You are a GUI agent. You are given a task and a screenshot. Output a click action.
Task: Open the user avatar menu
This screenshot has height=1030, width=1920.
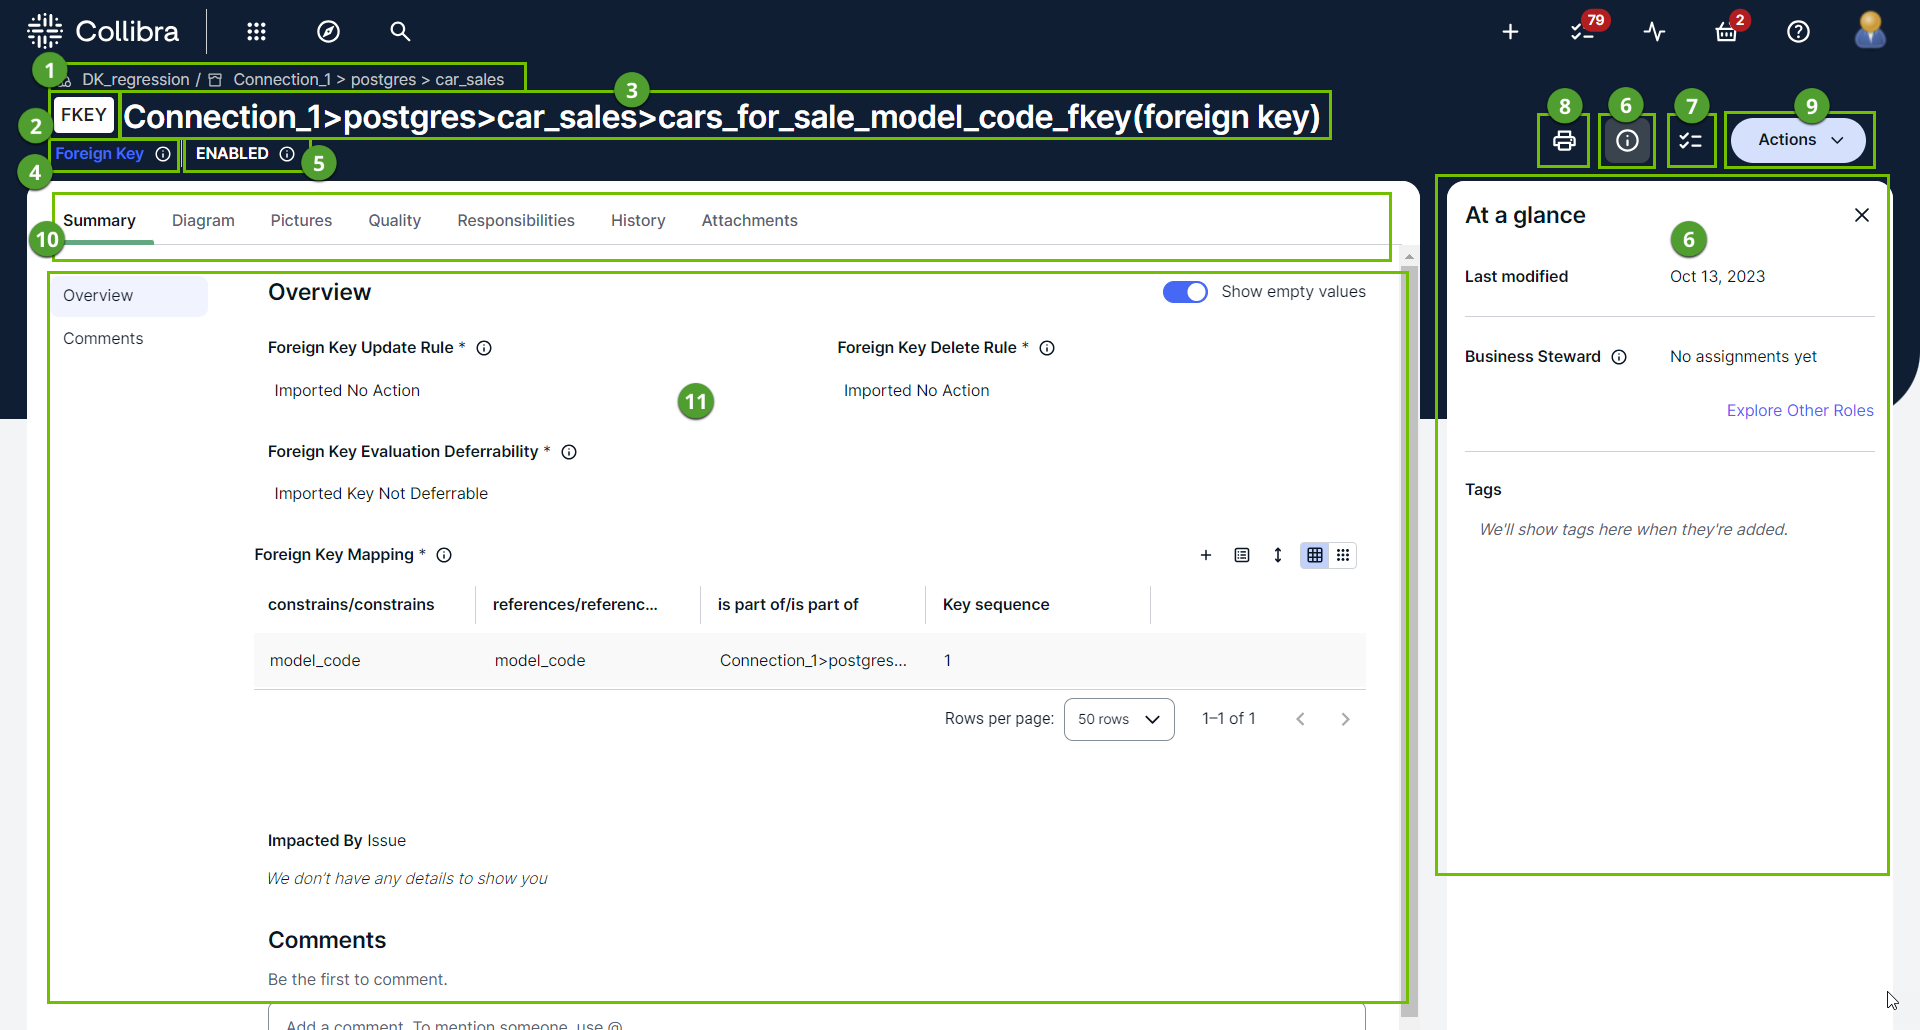[1870, 32]
